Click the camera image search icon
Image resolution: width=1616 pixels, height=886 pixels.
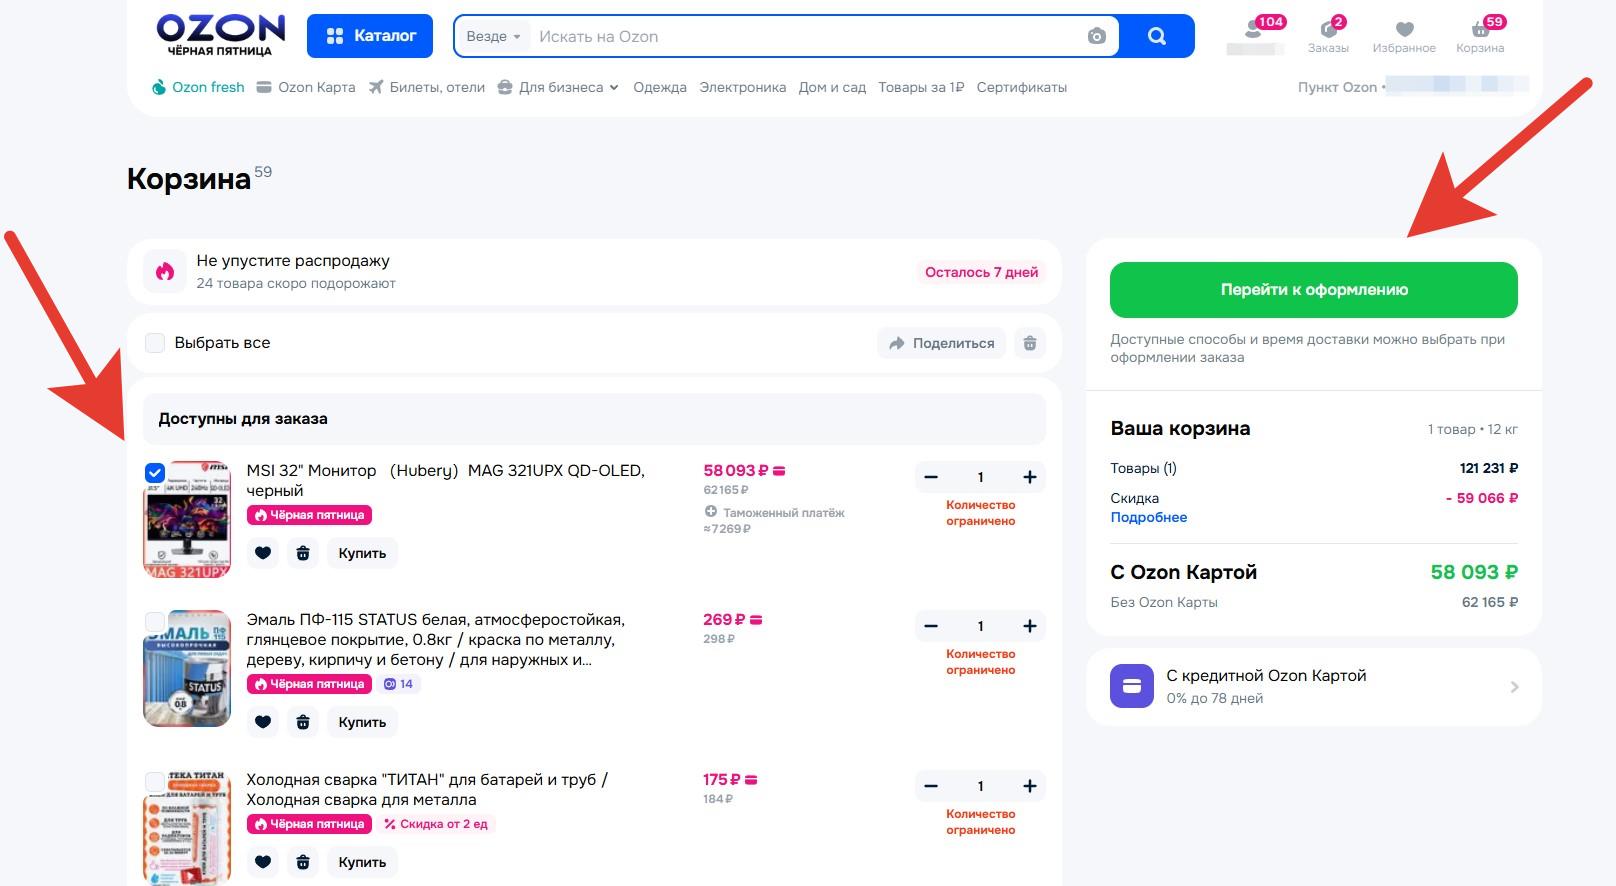[x=1096, y=37]
